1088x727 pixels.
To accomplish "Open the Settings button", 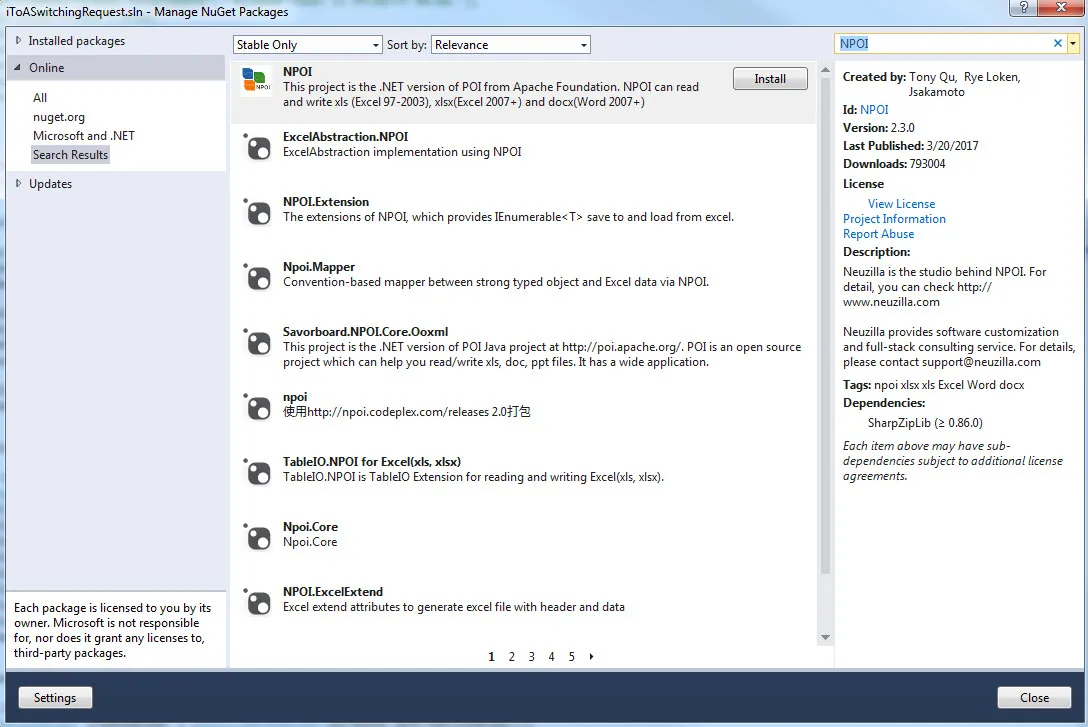I will (x=55, y=697).
